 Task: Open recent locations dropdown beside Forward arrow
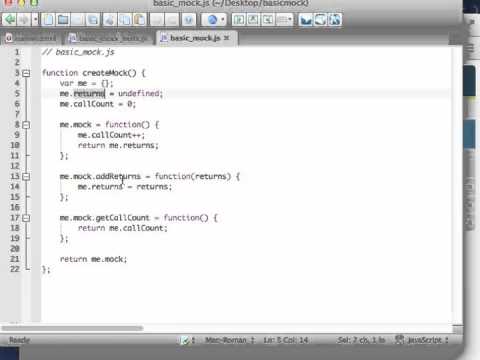click(35, 20)
